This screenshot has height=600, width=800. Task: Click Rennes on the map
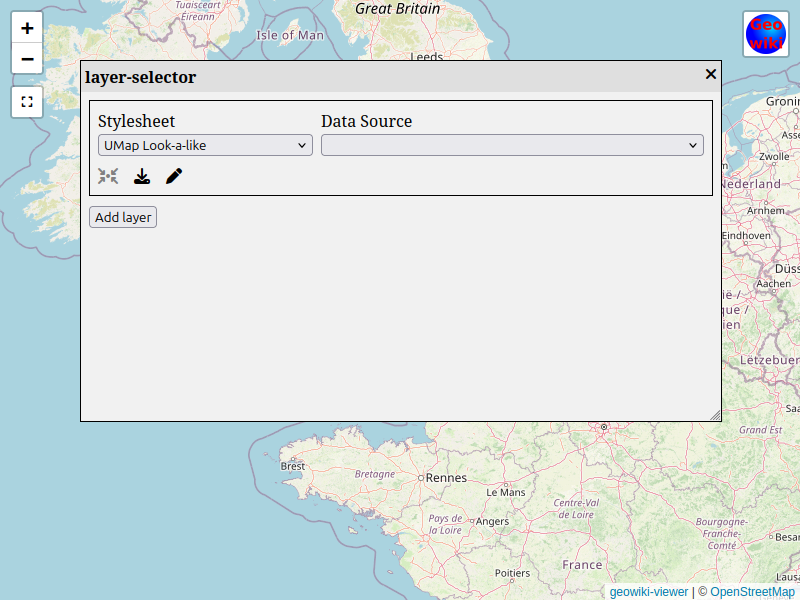point(446,478)
